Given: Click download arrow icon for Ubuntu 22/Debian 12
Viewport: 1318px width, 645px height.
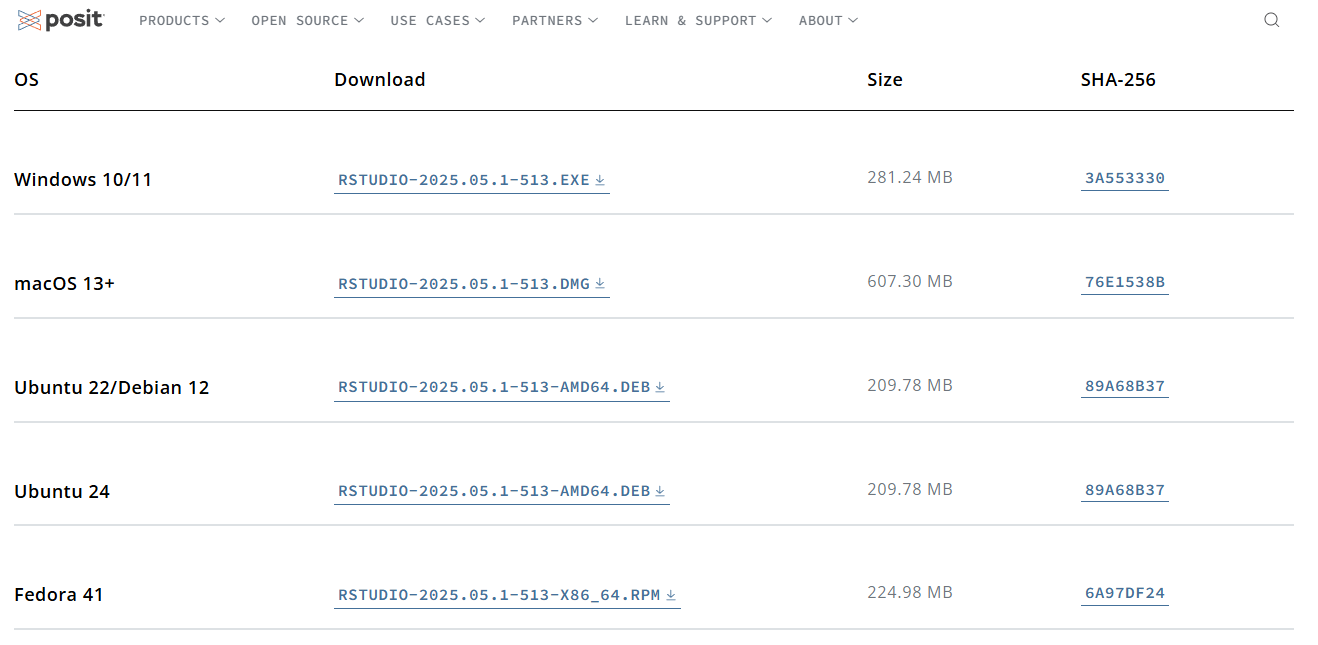Looking at the screenshot, I should pyautogui.click(x=660, y=388).
